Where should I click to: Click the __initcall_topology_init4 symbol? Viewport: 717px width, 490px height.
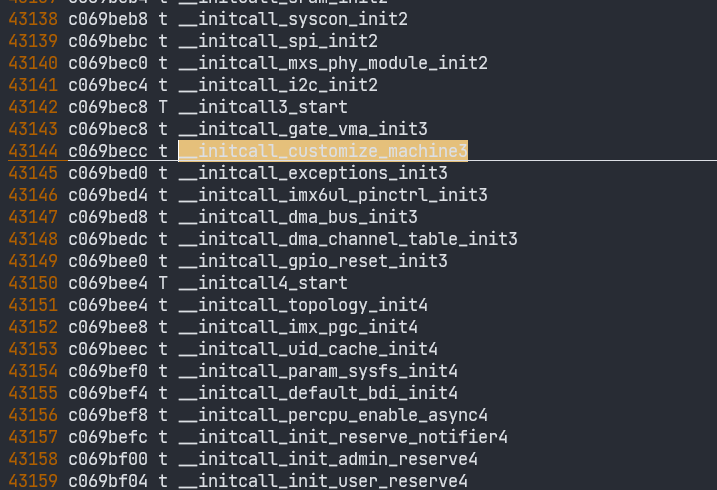click(x=303, y=305)
